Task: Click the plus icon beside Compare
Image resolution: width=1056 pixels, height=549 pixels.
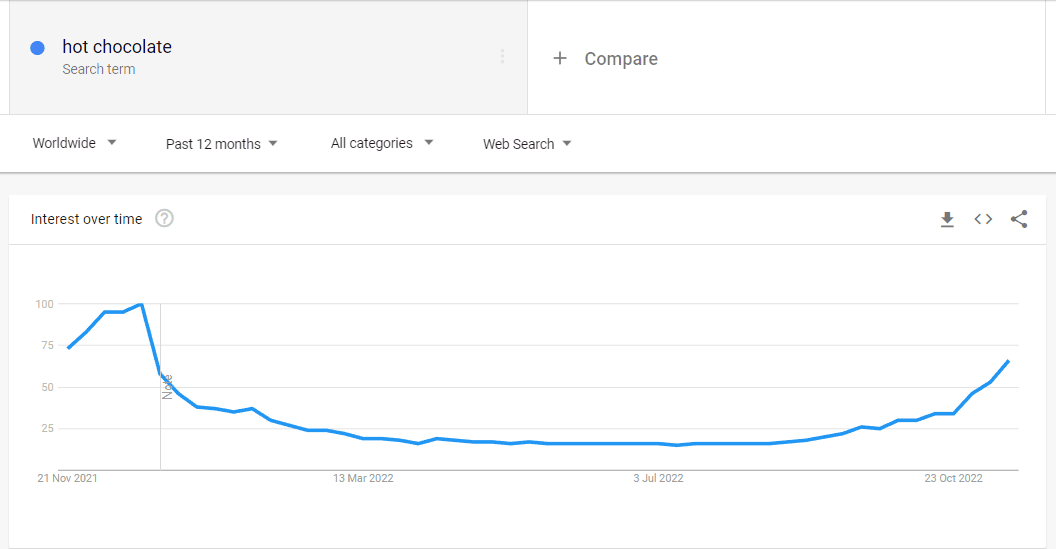Action: tap(560, 59)
